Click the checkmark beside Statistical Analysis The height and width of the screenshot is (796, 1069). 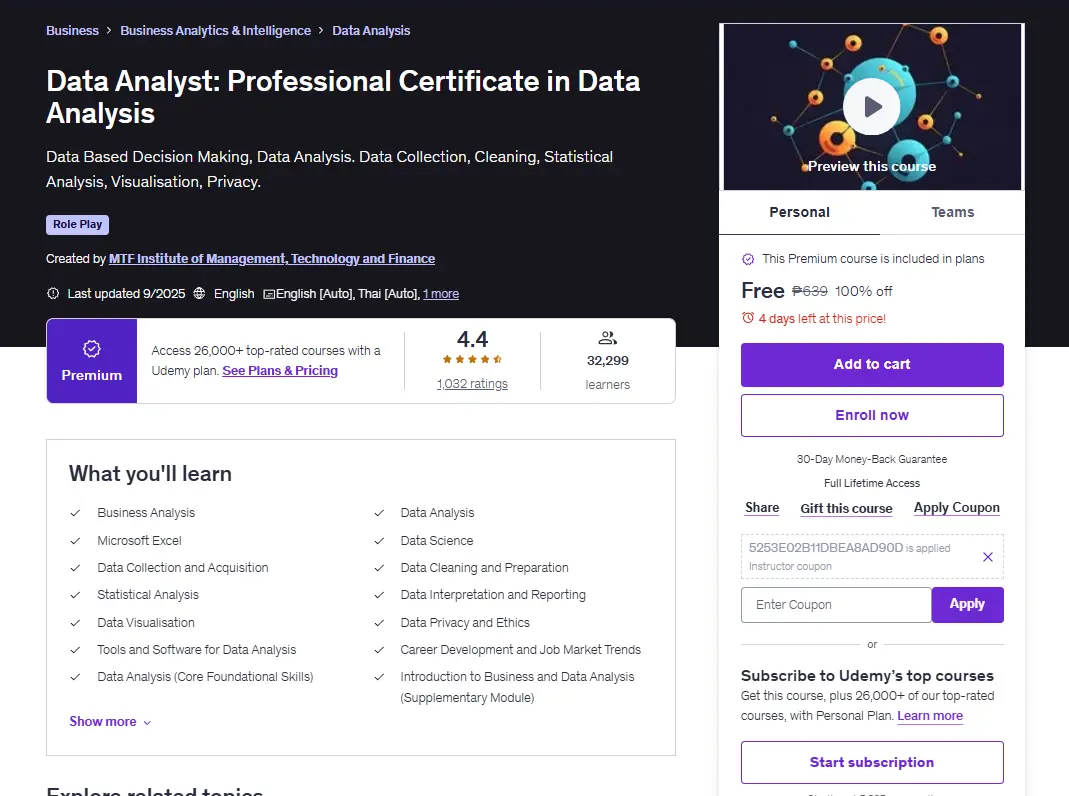click(x=76, y=595)
